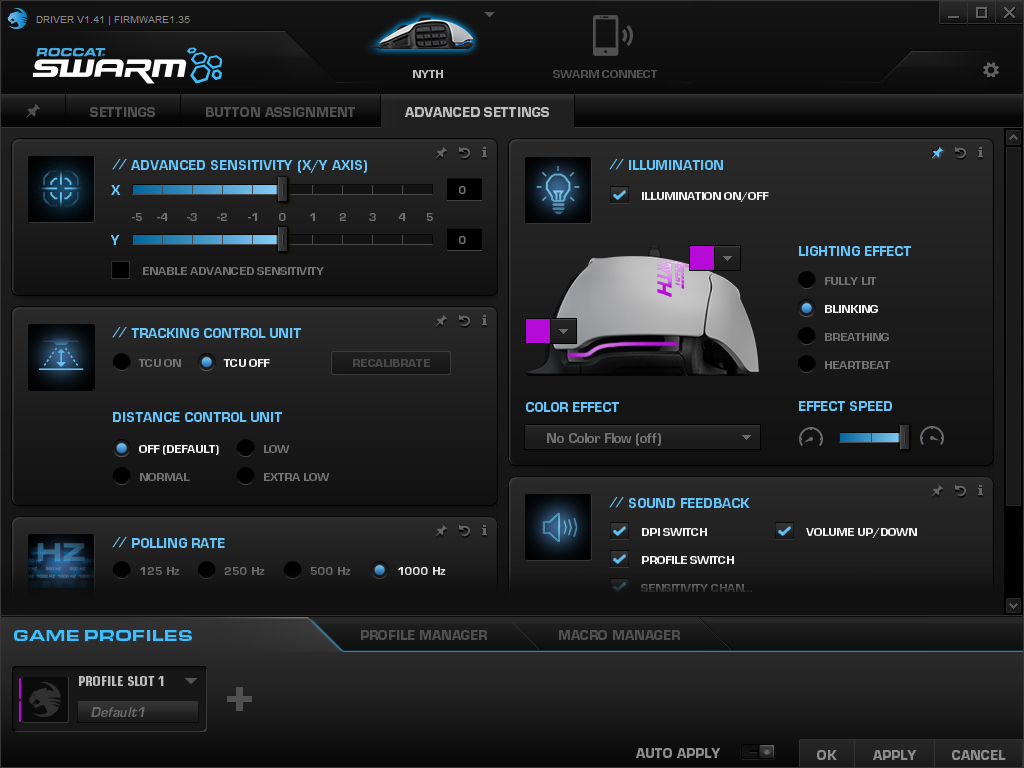The image size is (1024, 768).
Task: Add a new game profile with plus icon
Action: pyautogui.click(x=239, y=699)
